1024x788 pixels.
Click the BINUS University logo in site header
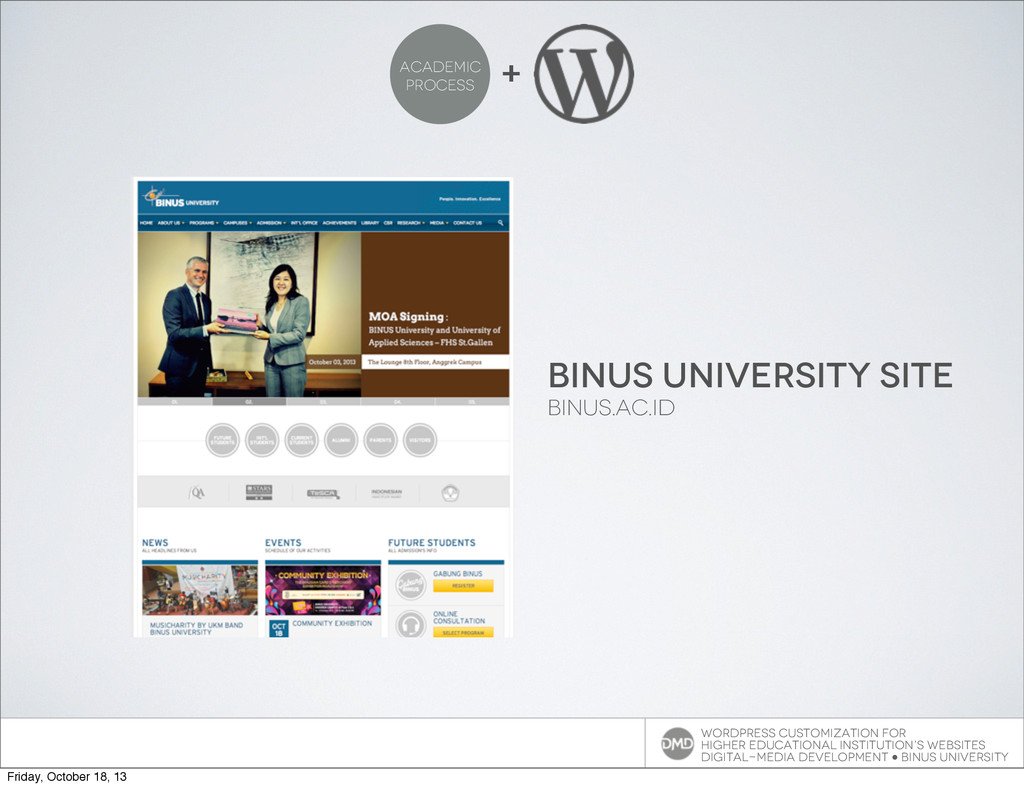point(182,198)
